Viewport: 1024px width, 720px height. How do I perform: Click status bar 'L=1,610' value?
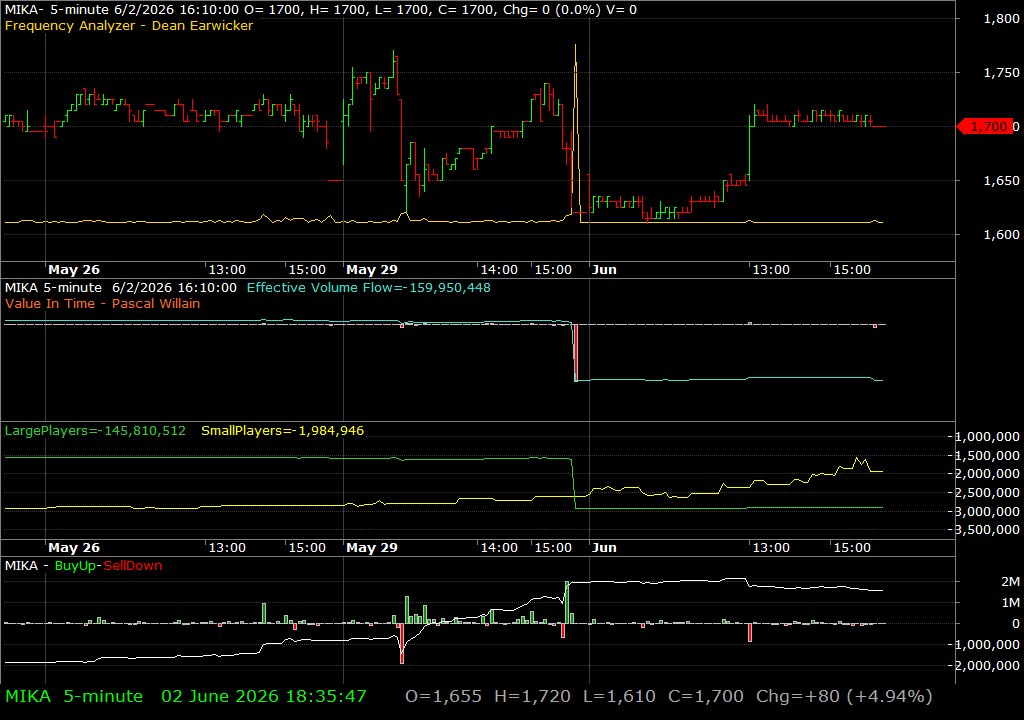(619, 696)
